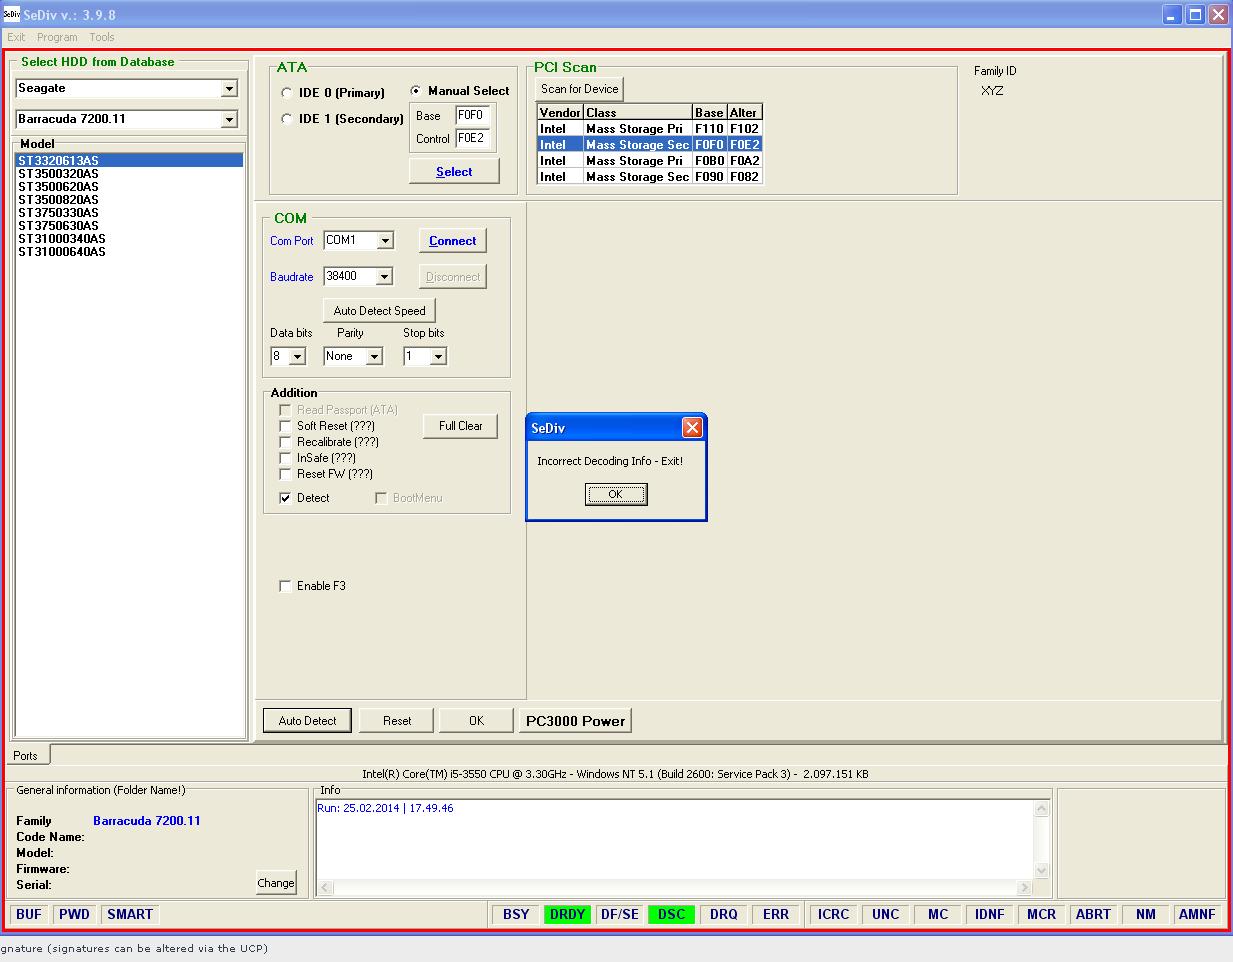Close the SeDiv error dialog with X
The height and width of the screenshot is (962, 1233).
click(692, 428)
